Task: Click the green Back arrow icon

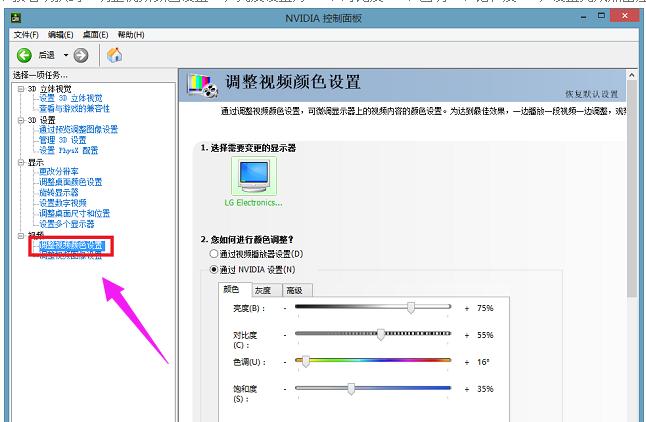Action: click(24, 55)
